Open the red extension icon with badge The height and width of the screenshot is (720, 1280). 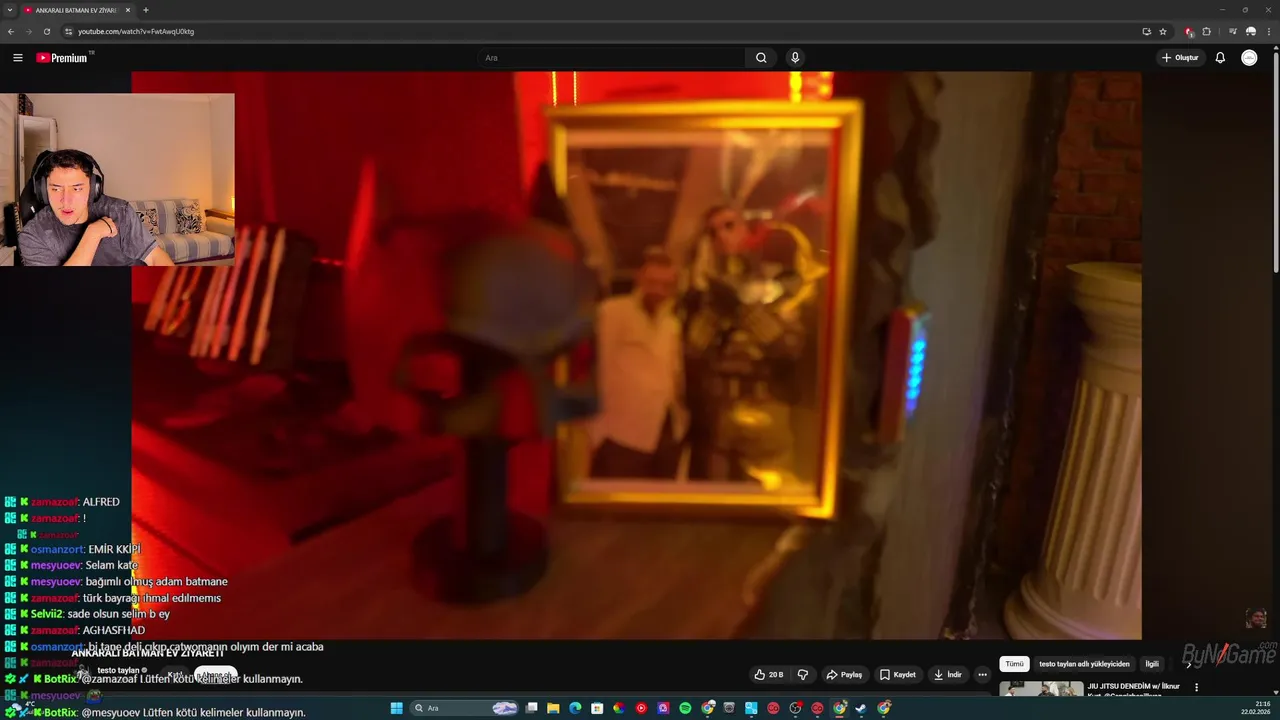(x=1189, y=31)
